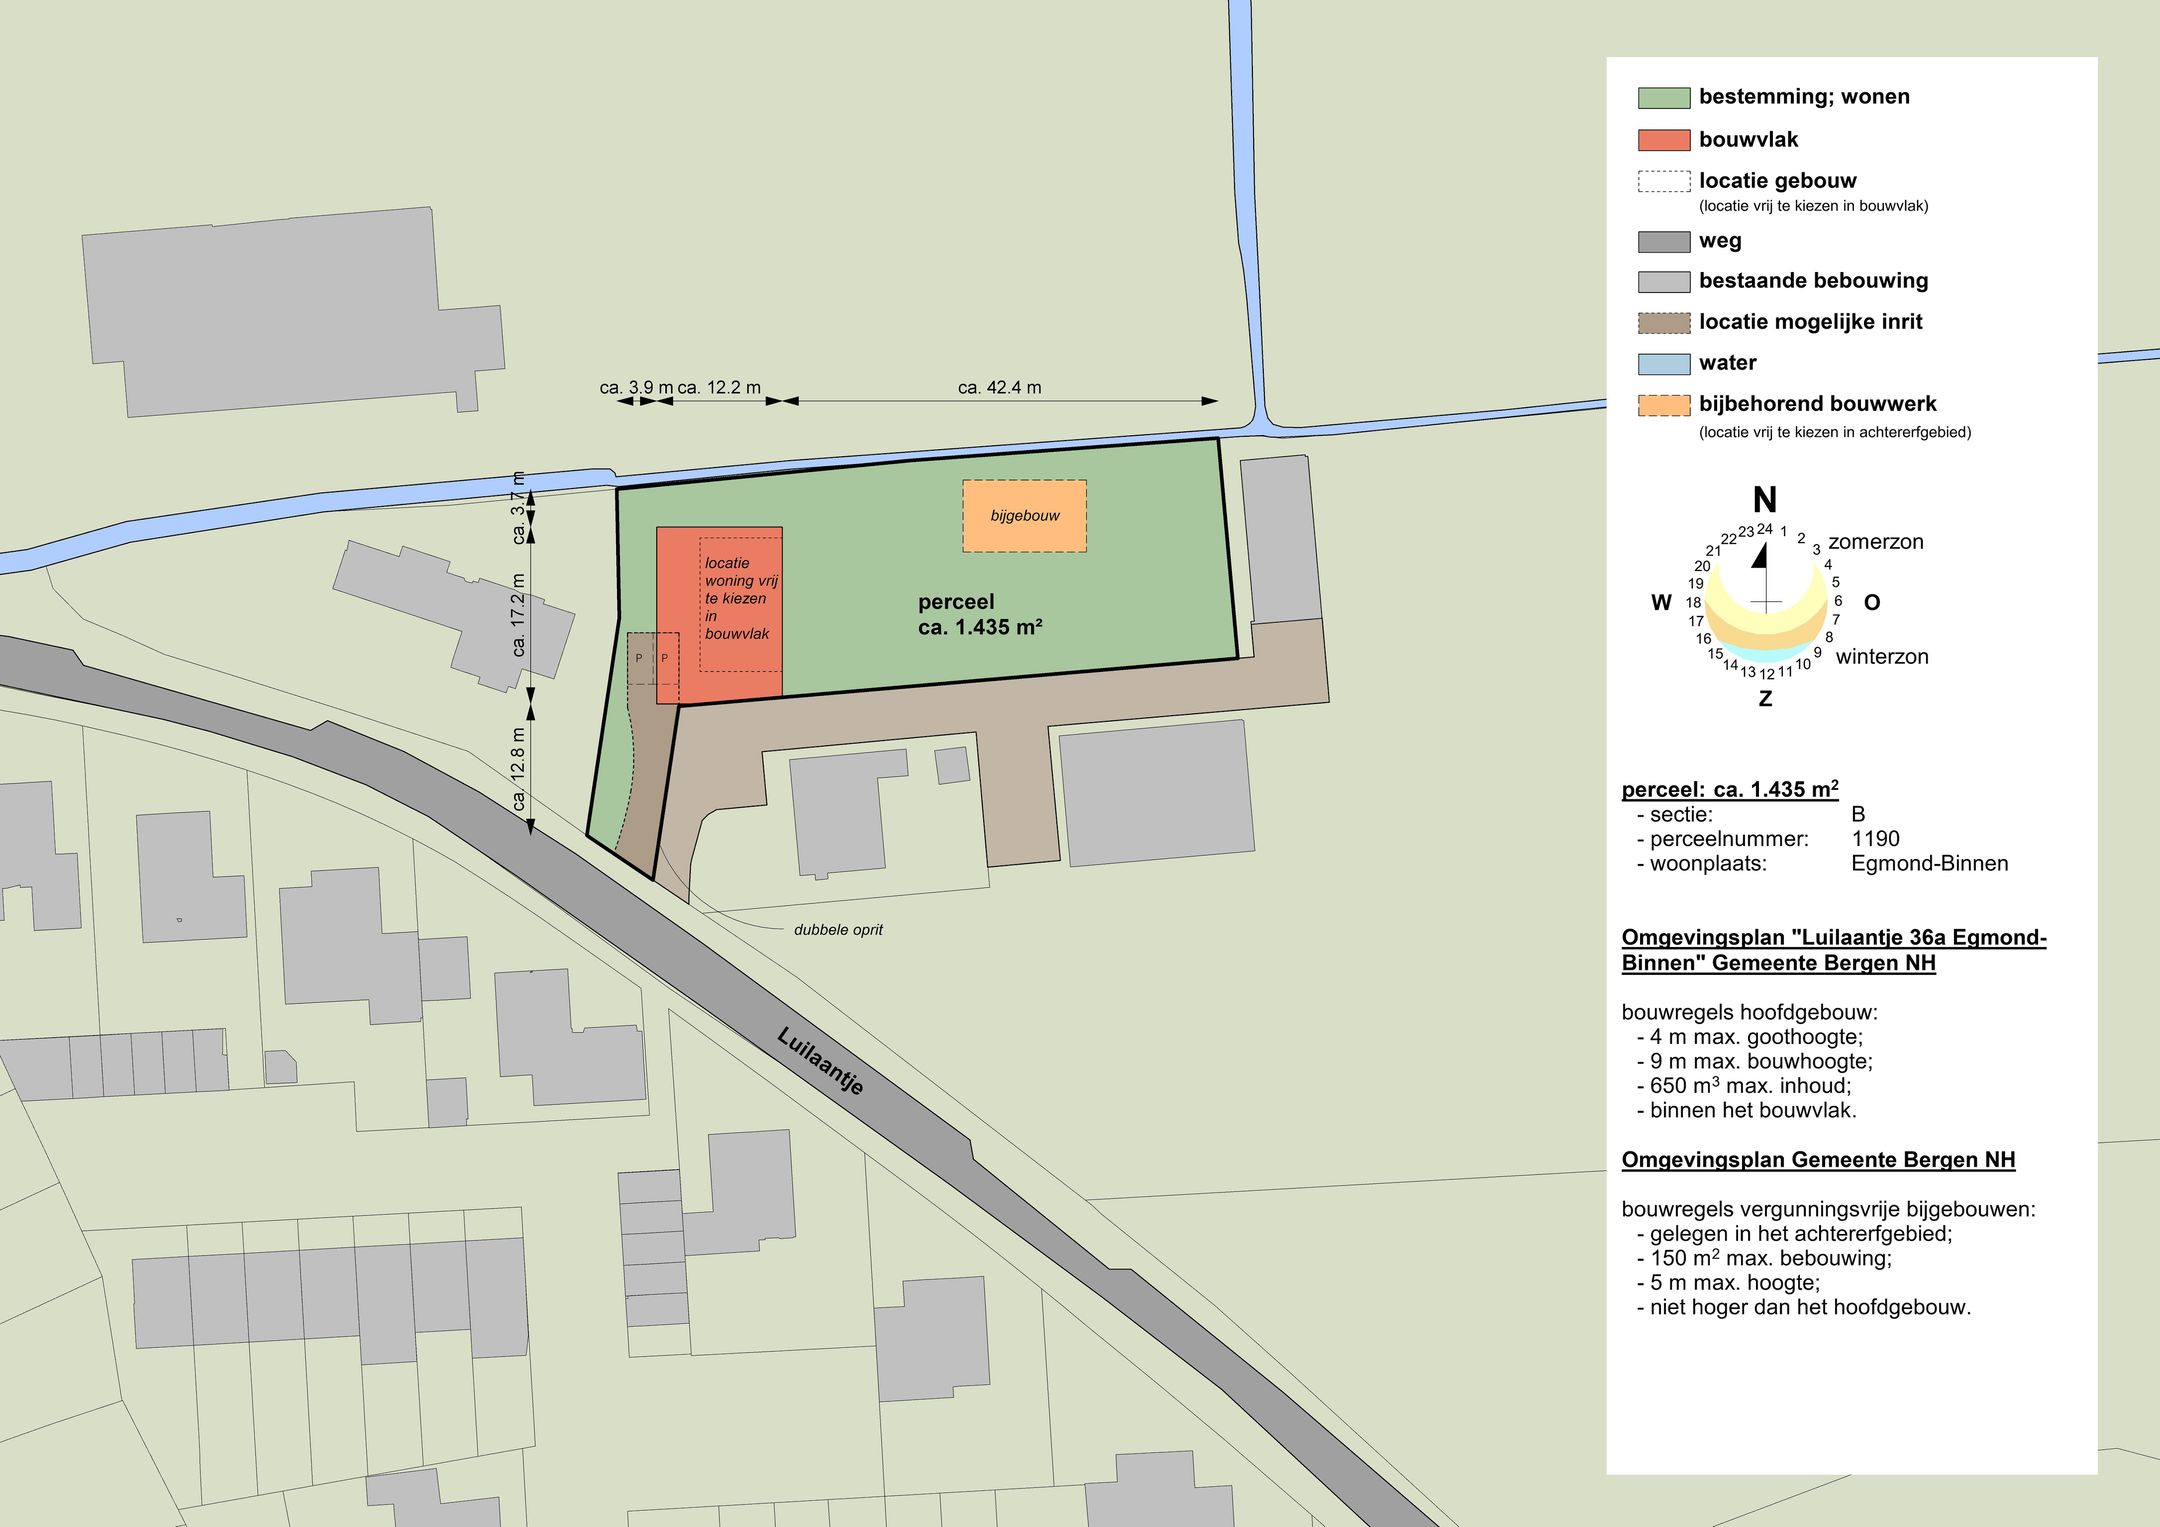Click the red 'bouwvlak' legend swatch
2160x1527 pixels.
click(x=1663, y=140)
